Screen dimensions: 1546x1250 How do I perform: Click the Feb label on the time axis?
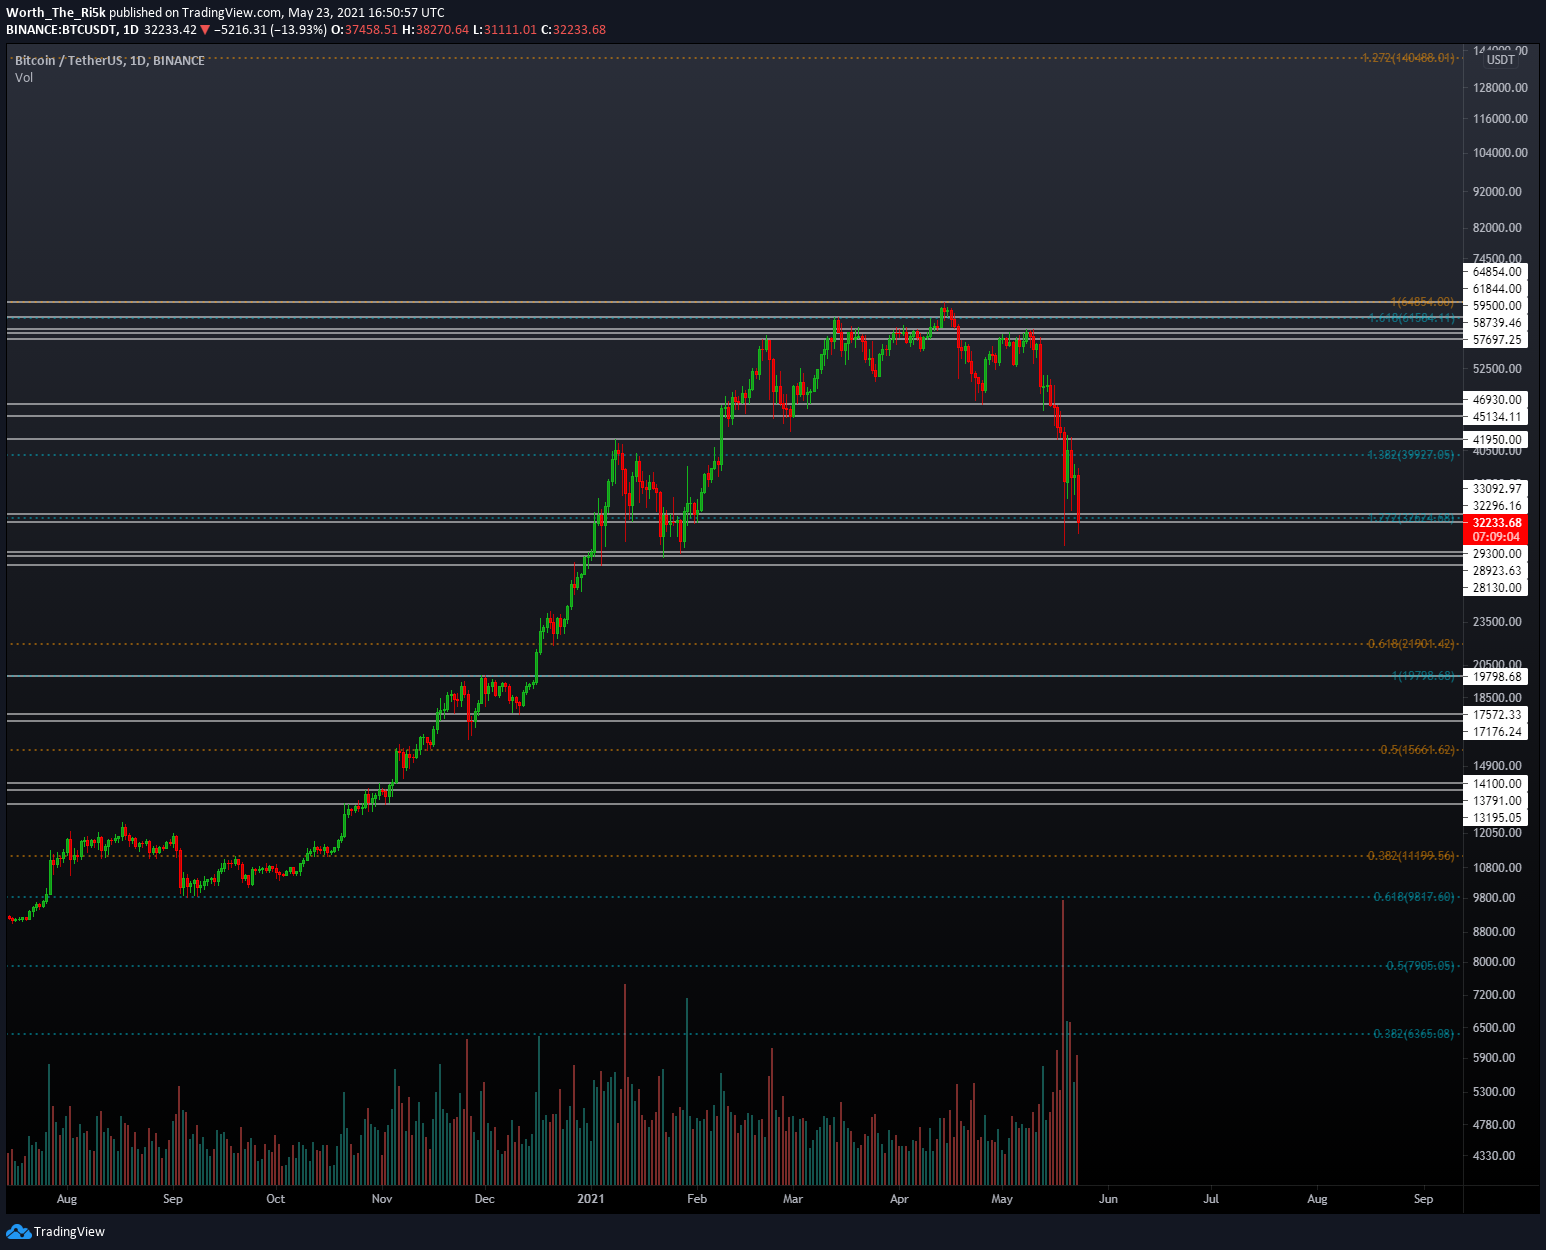[x=697, y=1199]
